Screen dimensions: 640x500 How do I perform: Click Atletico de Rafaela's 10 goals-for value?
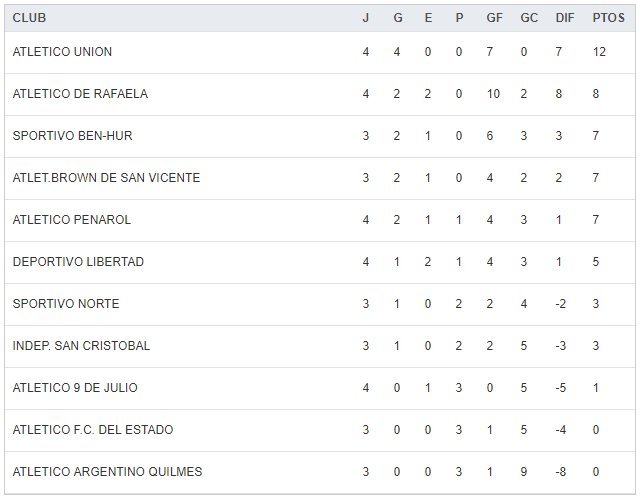pos(493,94)
